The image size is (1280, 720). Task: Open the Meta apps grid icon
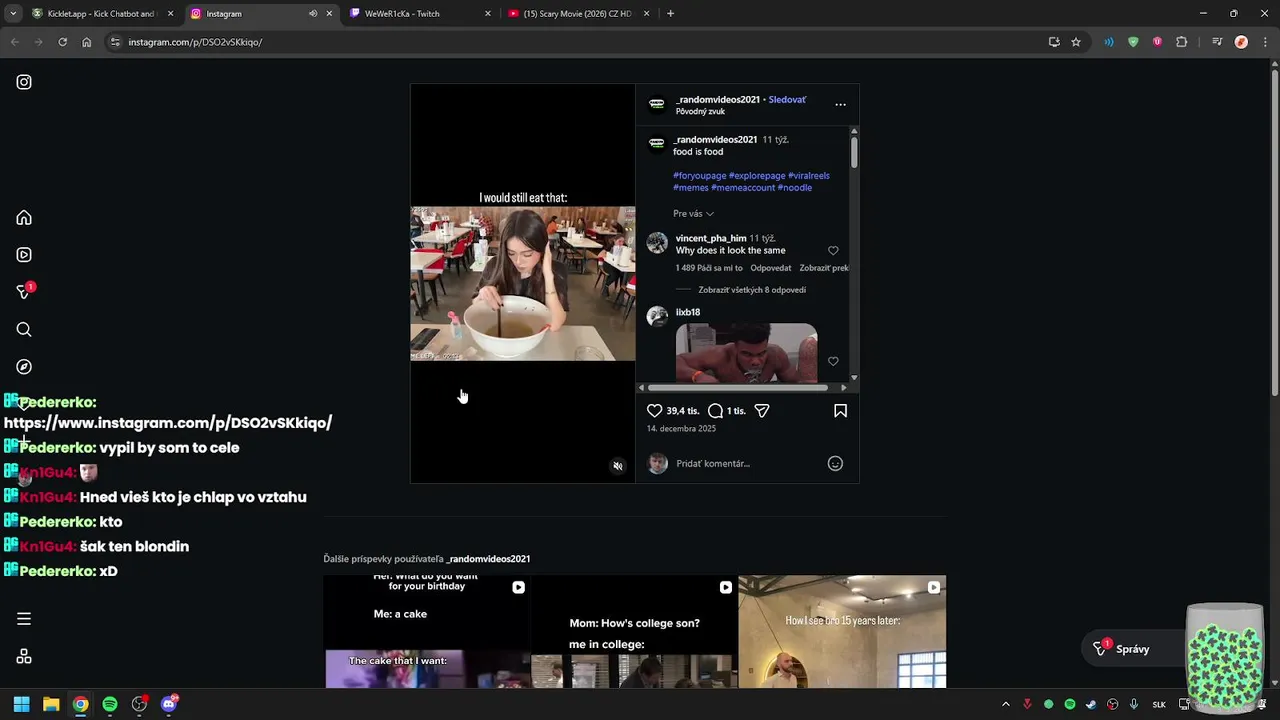tap(24, 657)
